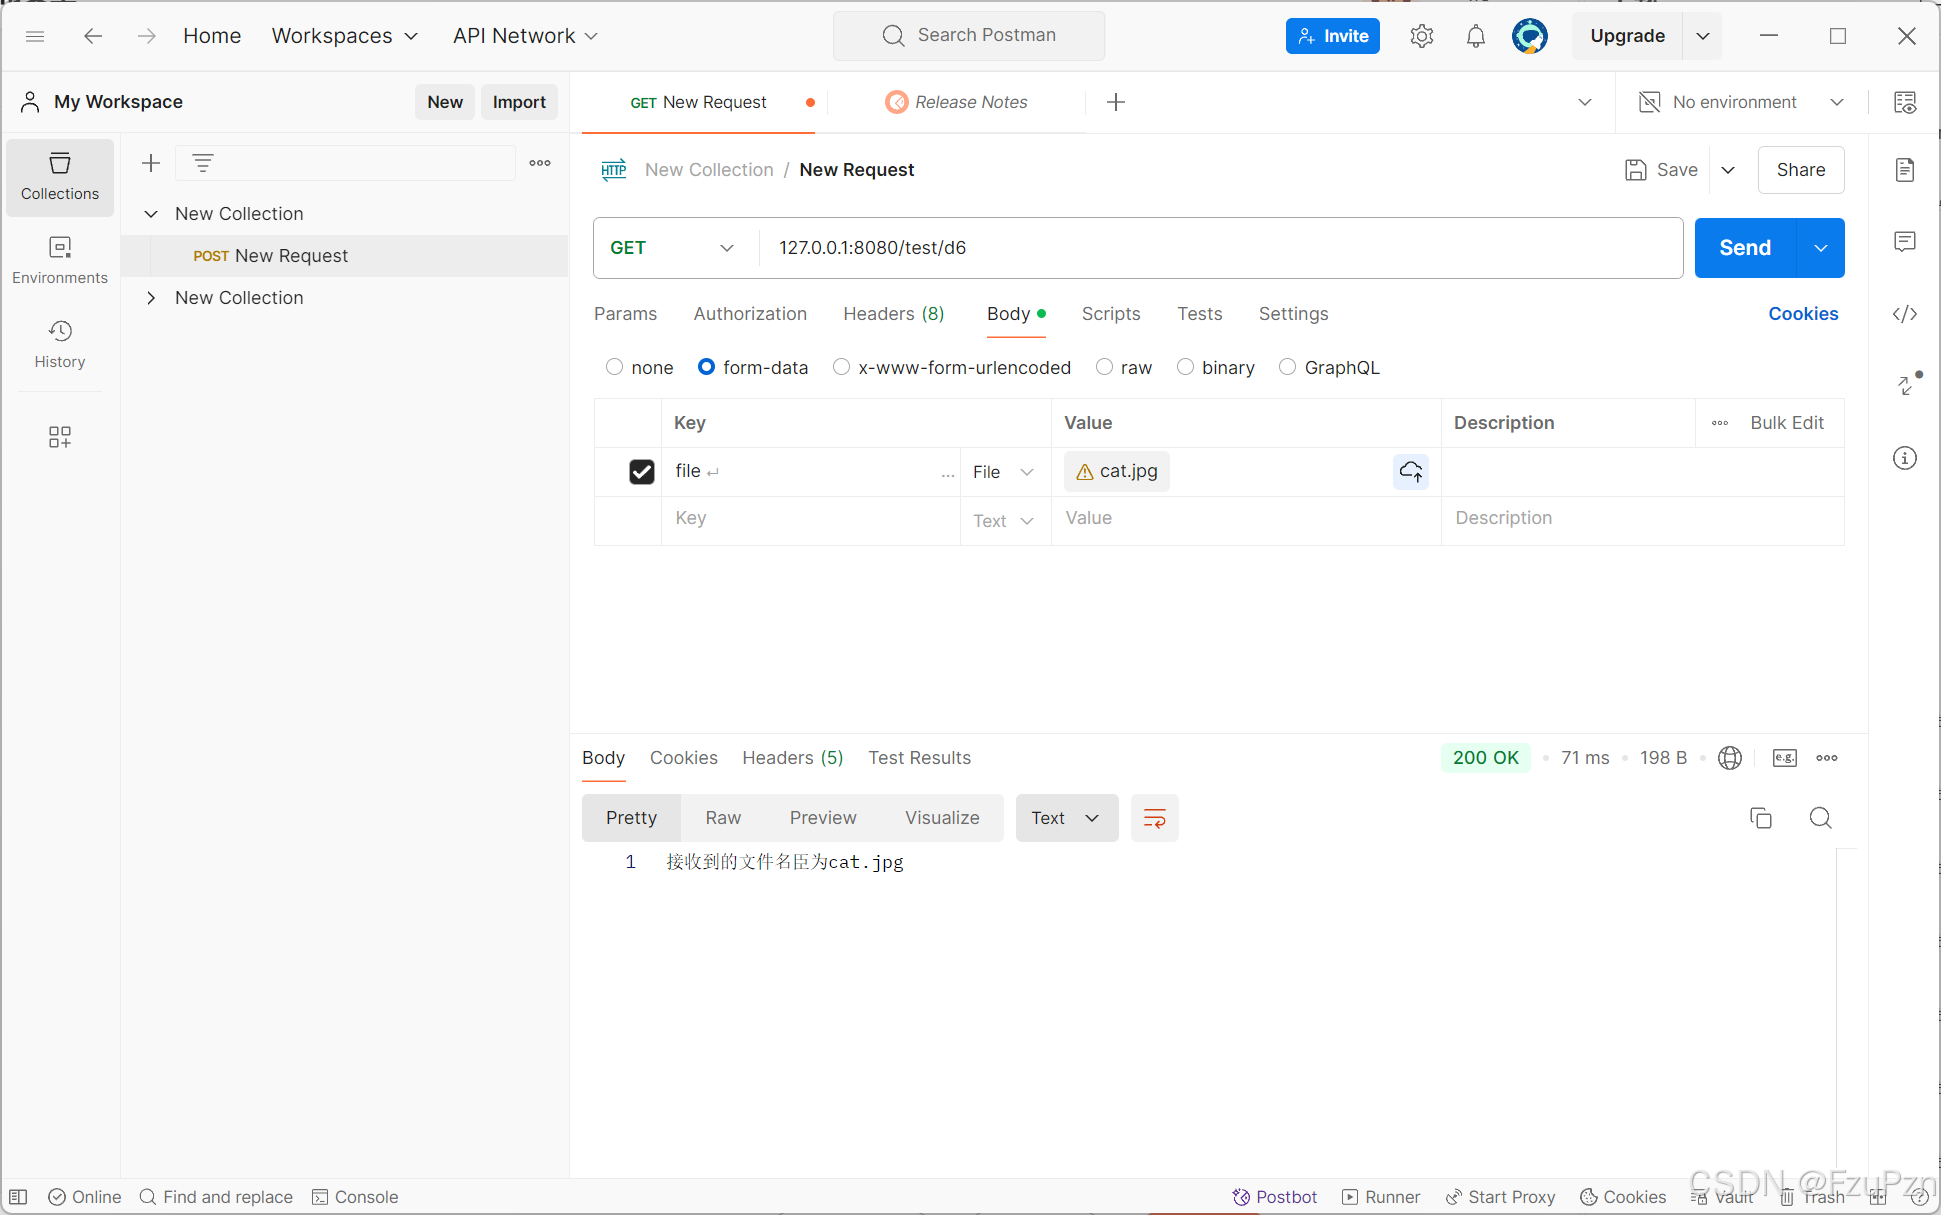Click the search response magnifier icon
Screen dimensions: 1941x1215
(1820, 818)
